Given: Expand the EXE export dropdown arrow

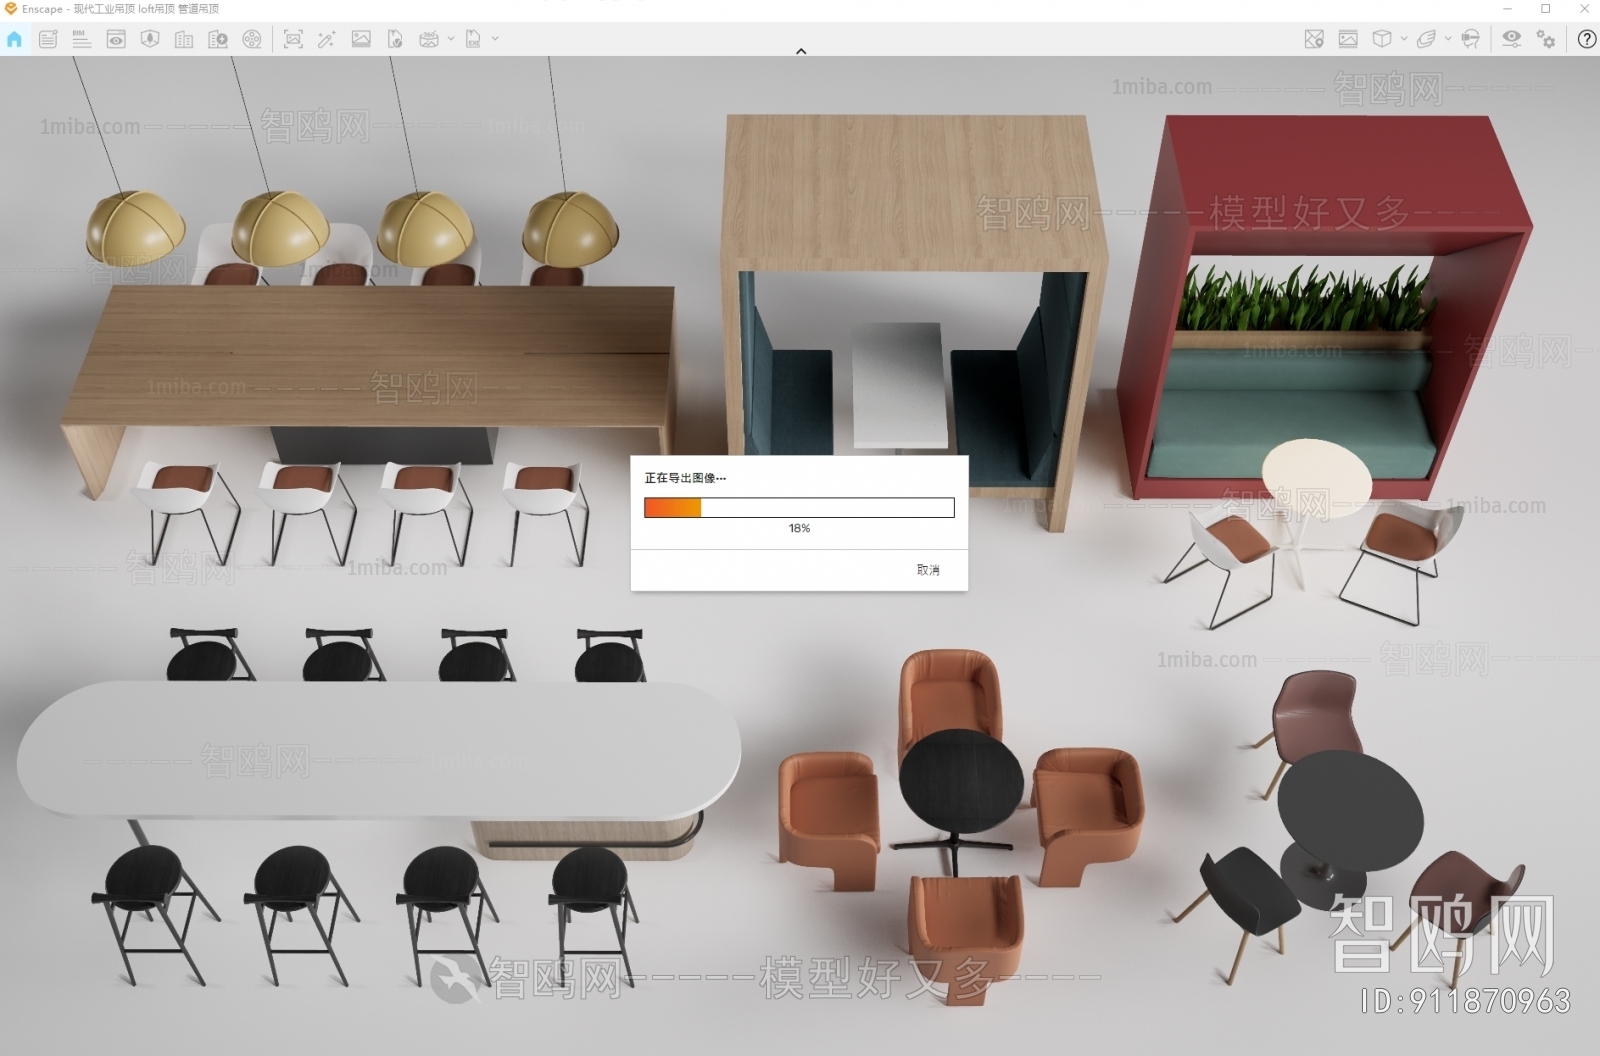Looking at the screenshot, I should click(495, 39).
